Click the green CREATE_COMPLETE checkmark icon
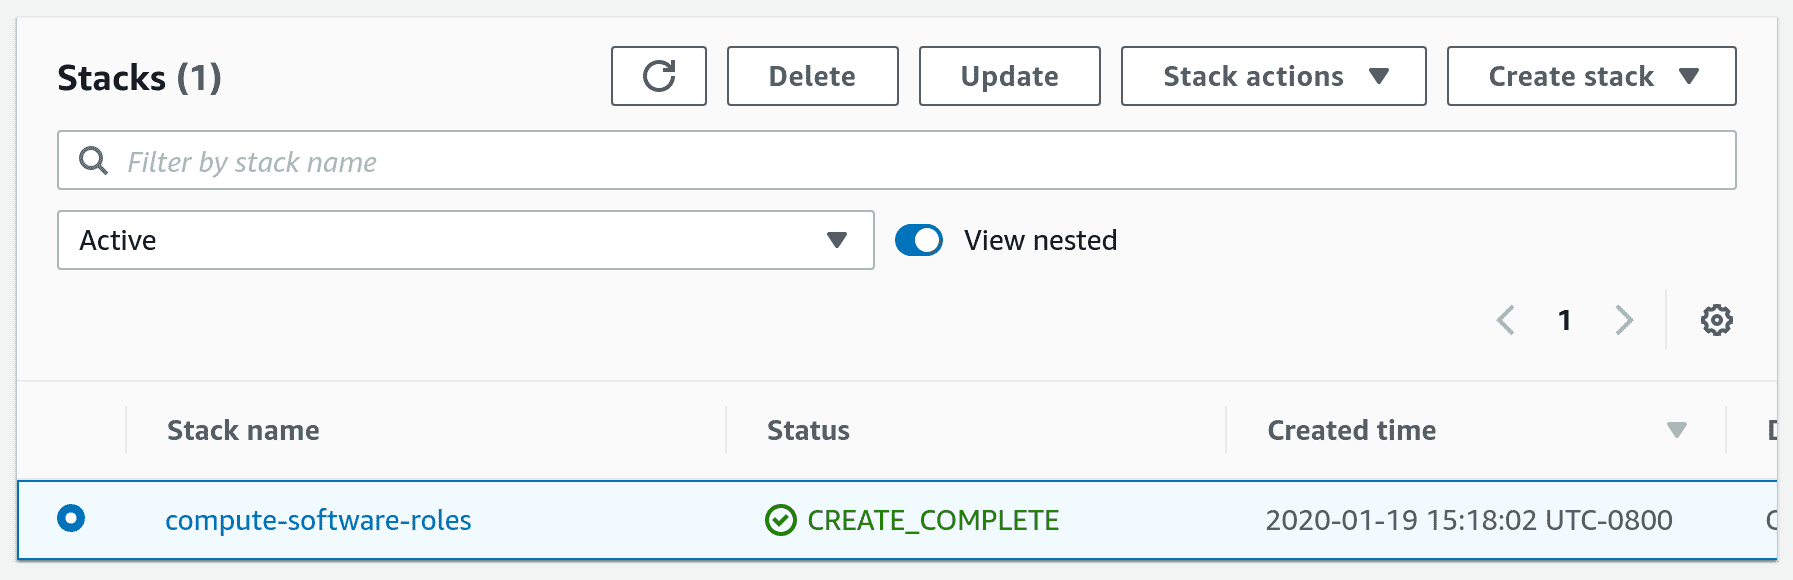This screenshot has height=580, width=1793. 780,520
